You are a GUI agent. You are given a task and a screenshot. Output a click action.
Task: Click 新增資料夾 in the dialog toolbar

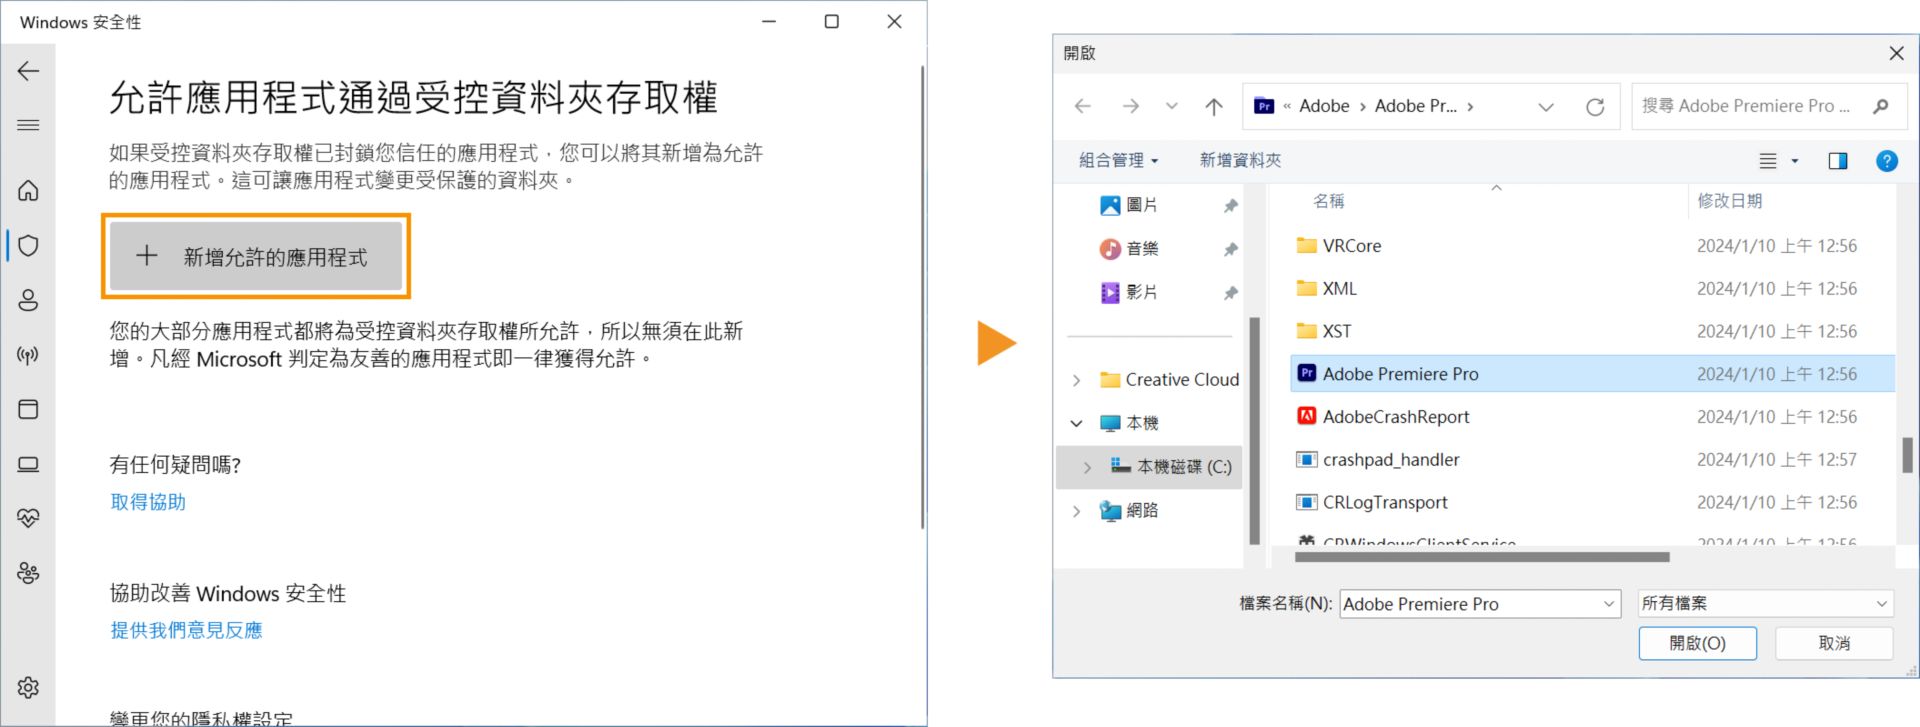1240,160
